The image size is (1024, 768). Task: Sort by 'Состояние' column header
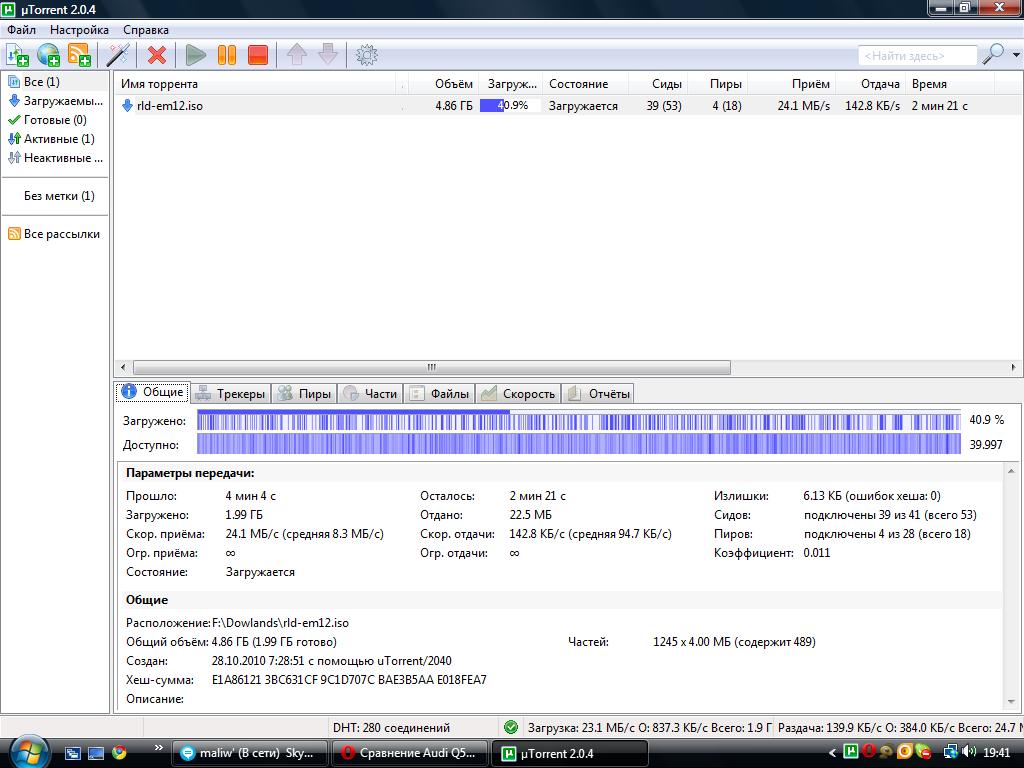click(x=585, y=84)
